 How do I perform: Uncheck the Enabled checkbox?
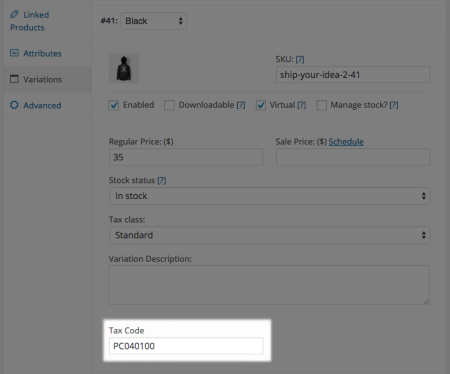114,105
